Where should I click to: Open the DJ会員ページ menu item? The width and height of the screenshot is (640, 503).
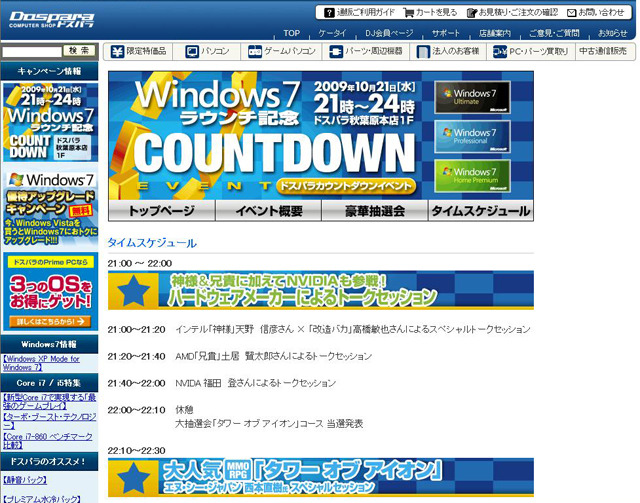(x=389, y=33)
